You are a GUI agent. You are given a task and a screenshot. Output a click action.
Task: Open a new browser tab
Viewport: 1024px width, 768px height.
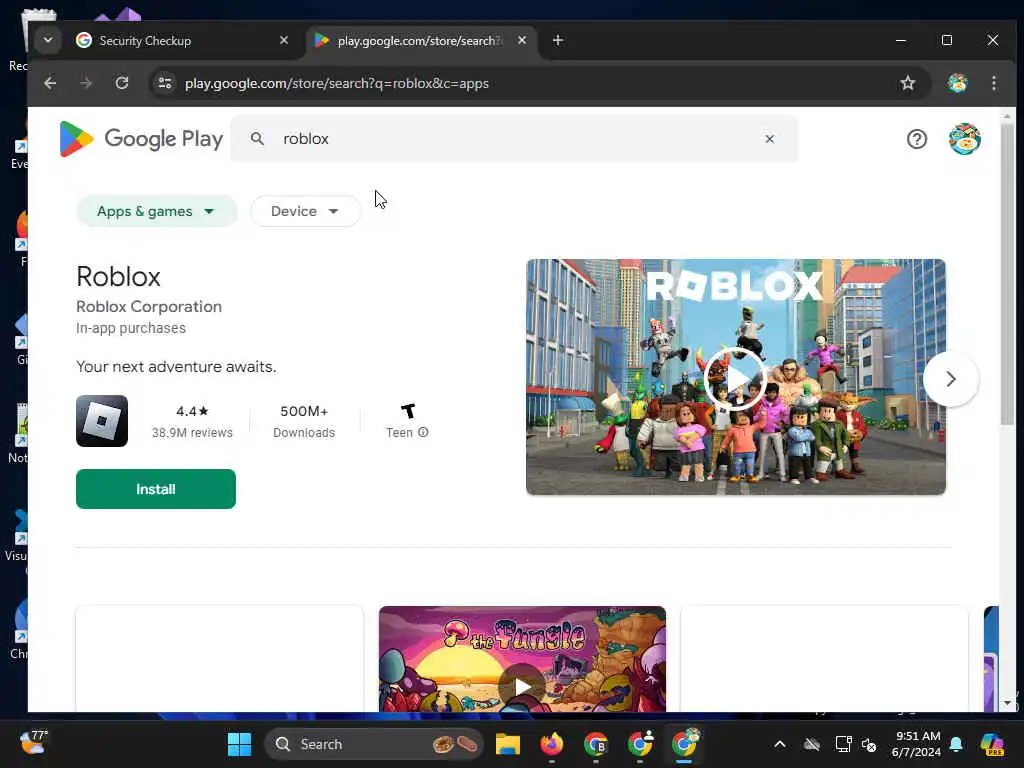[558, 40]
